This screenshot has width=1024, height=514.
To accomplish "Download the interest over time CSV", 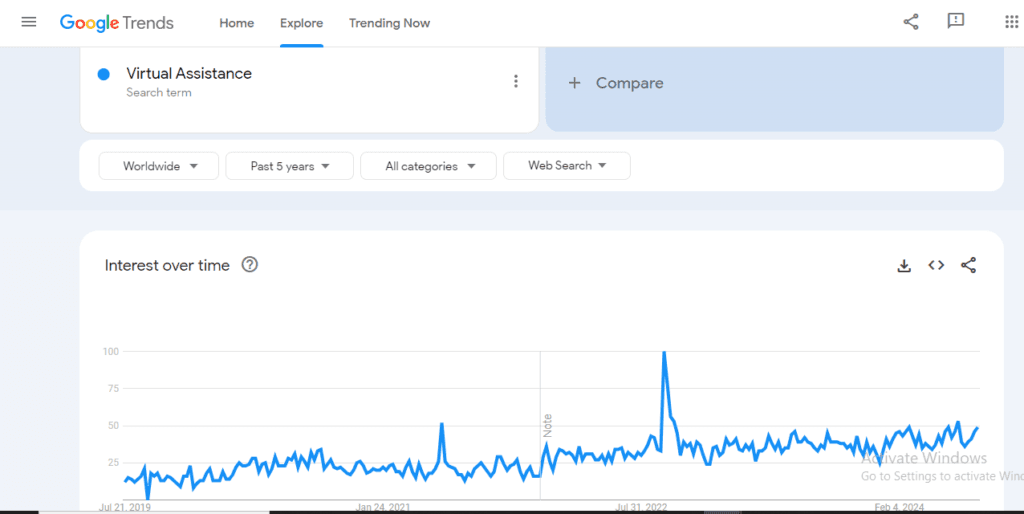I will pyautogui.click(x=904, y=265).
